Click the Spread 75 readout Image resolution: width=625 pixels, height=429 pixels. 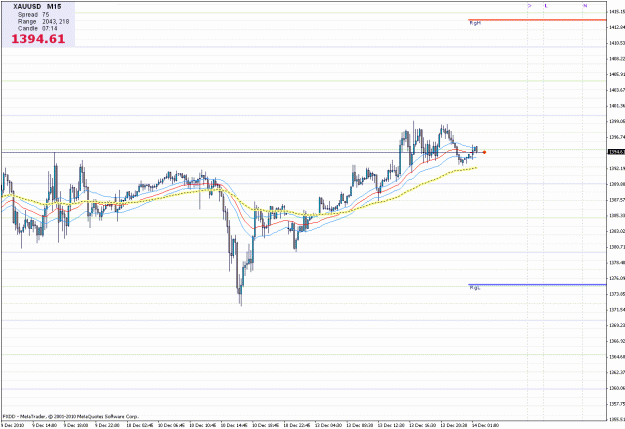33,14
